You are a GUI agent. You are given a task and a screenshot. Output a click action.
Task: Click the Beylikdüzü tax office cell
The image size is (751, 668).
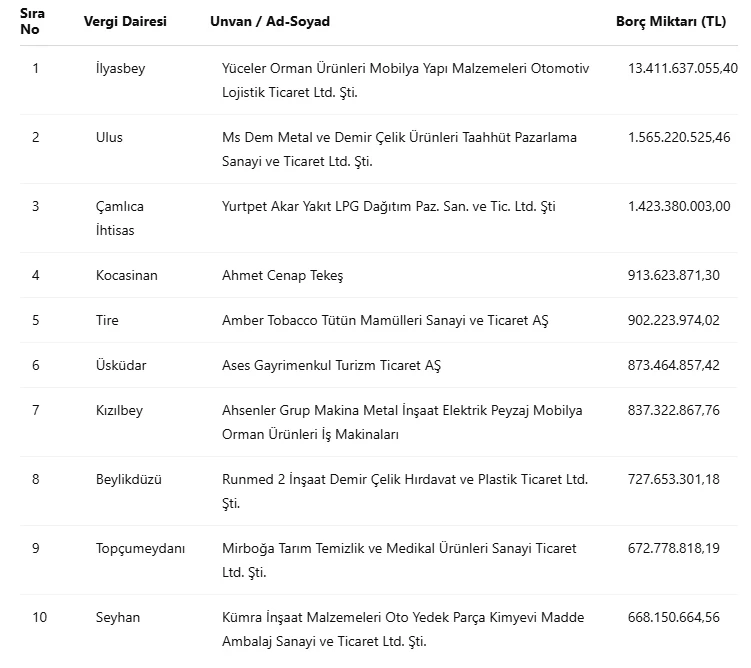[x=128, y=479]
